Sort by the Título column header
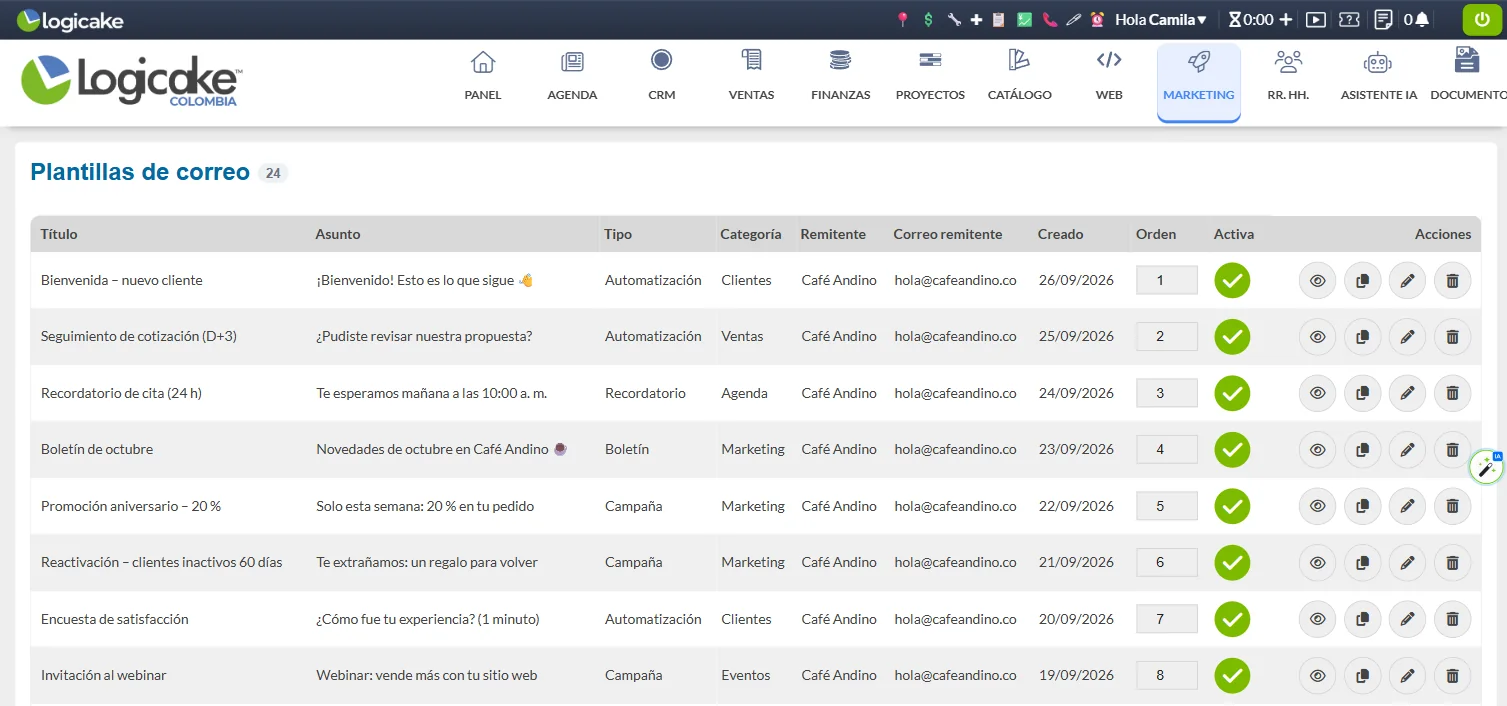The width and height of the screenshot is (1507, 706). click(59, 234)
